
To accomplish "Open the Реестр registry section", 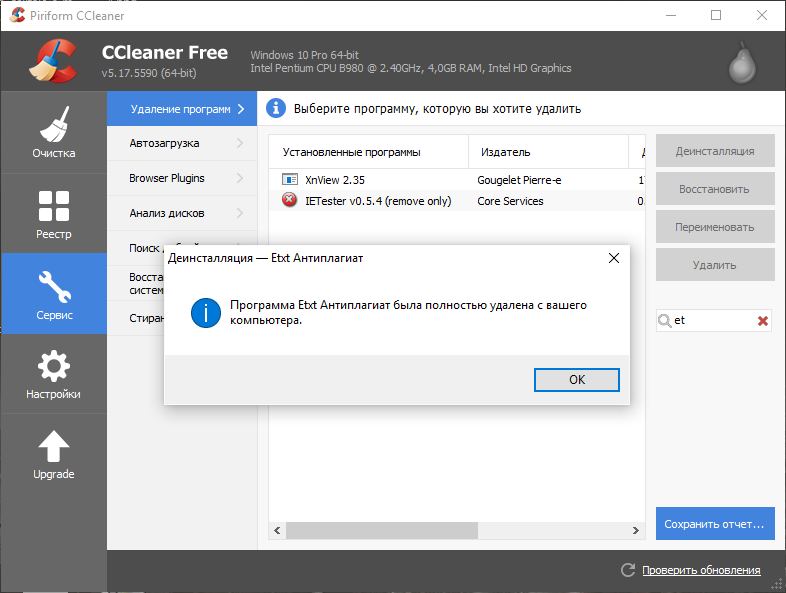I will 54,214.
